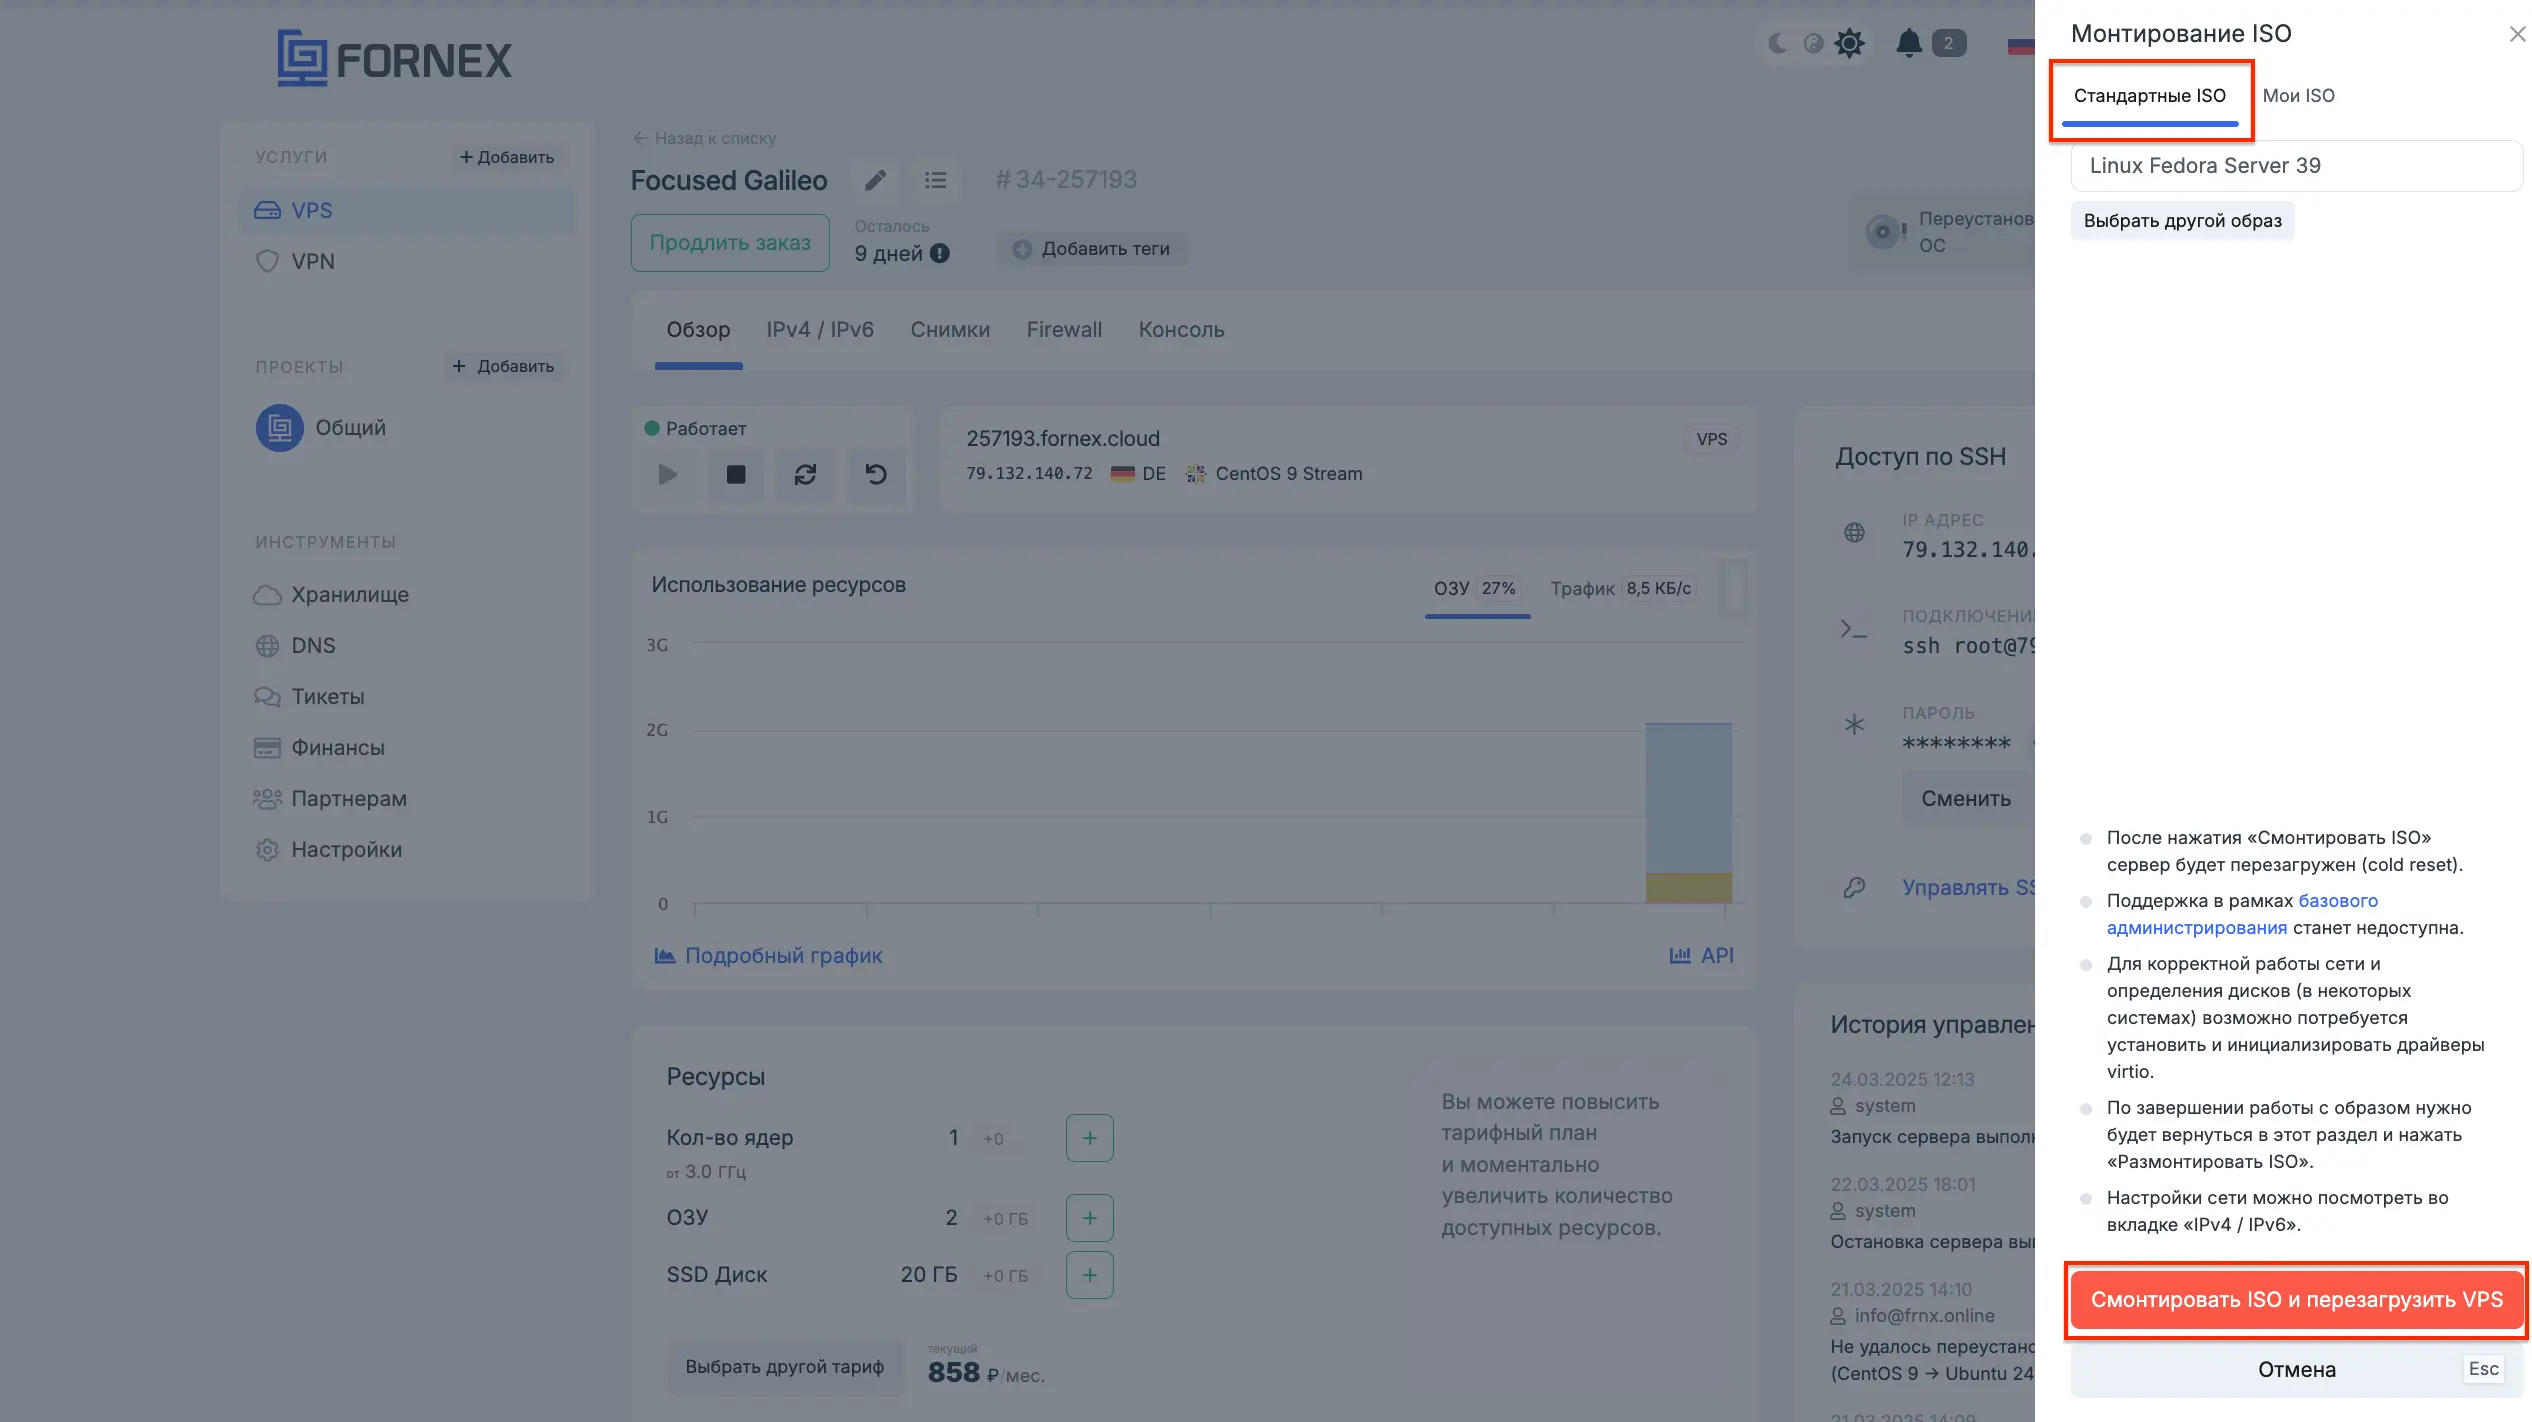Click Выбрать другой тариф button
This screenshot has height=1422, width=2532.
(785, 1367)
